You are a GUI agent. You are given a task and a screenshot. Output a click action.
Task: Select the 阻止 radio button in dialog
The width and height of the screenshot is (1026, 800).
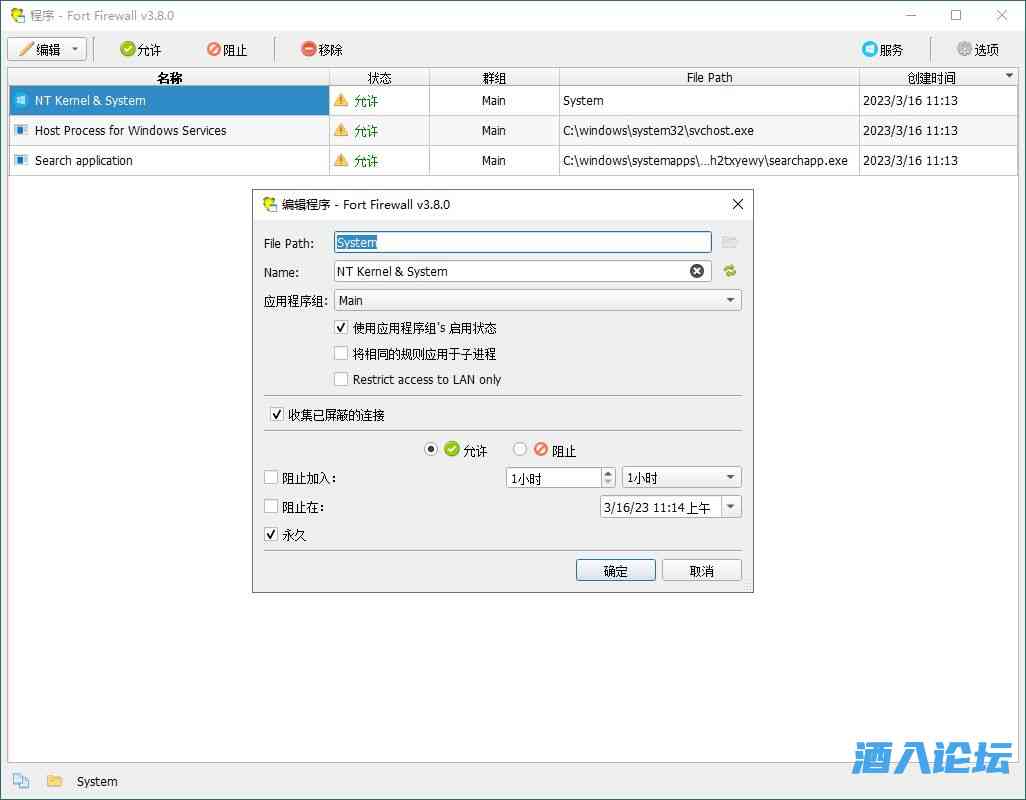pos(520,450)
